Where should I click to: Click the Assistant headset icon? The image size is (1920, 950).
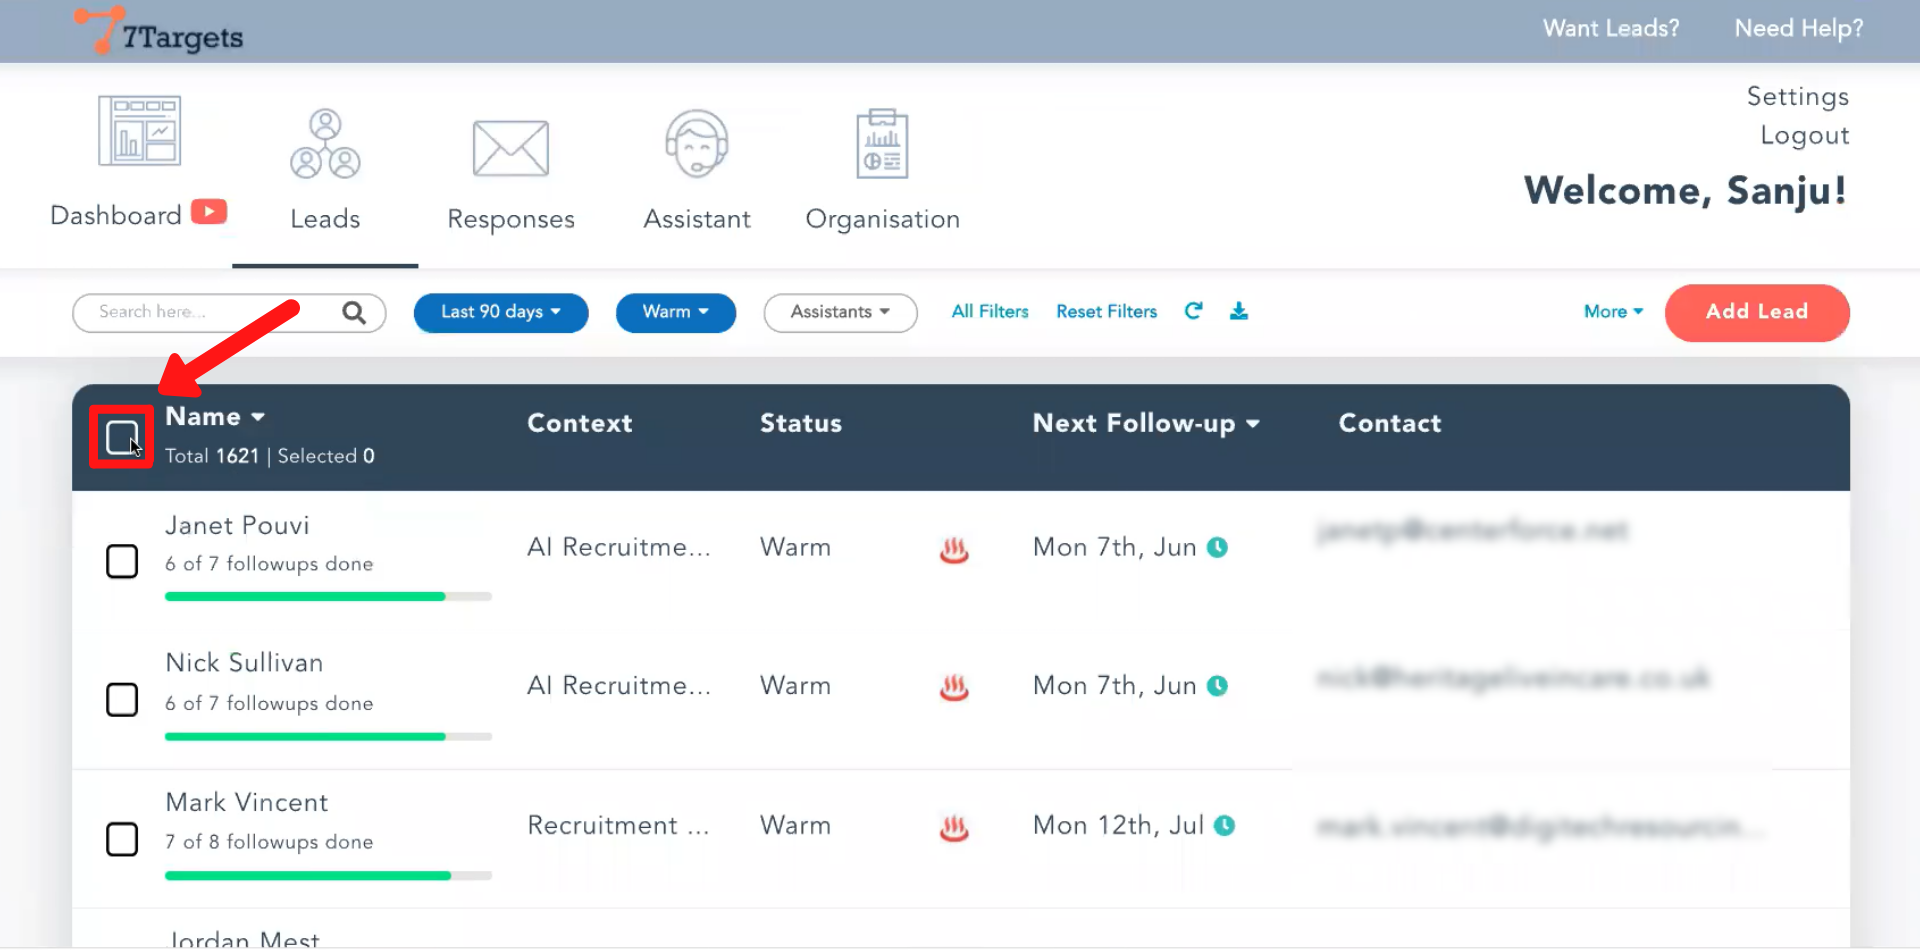pos(696,145)
